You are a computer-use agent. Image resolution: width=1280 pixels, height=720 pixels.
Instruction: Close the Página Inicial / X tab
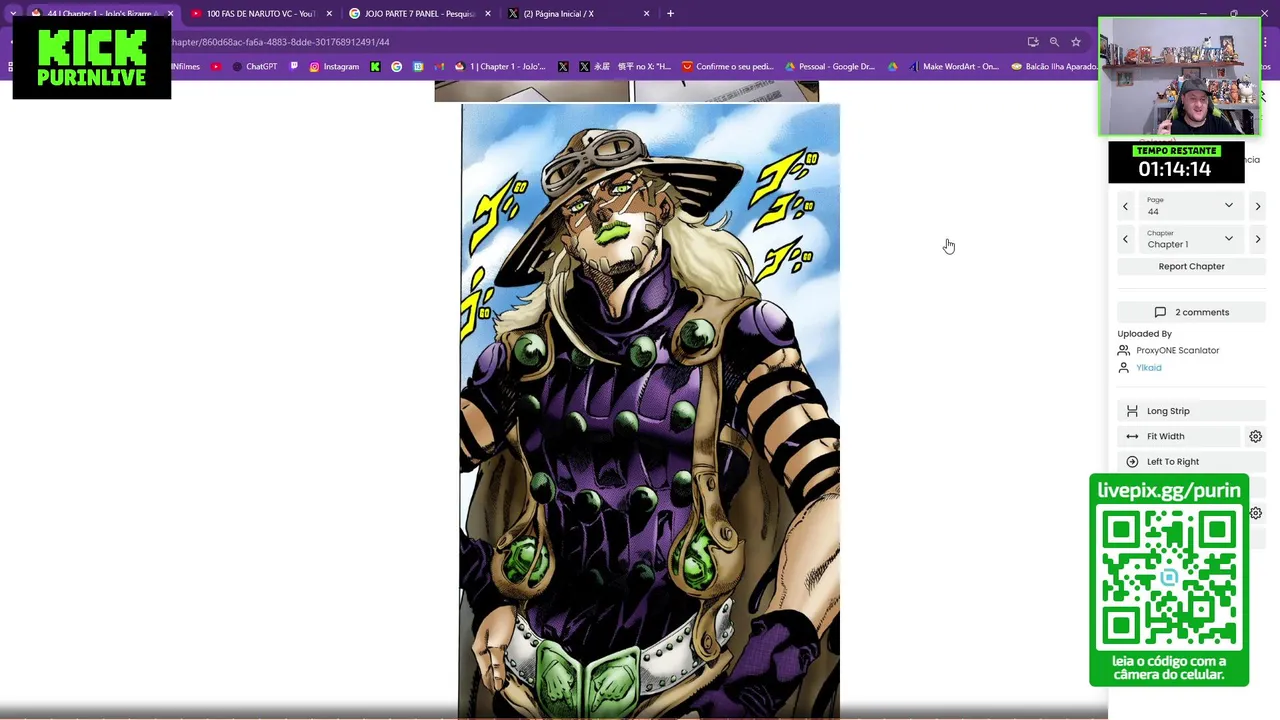pos(647,14)
